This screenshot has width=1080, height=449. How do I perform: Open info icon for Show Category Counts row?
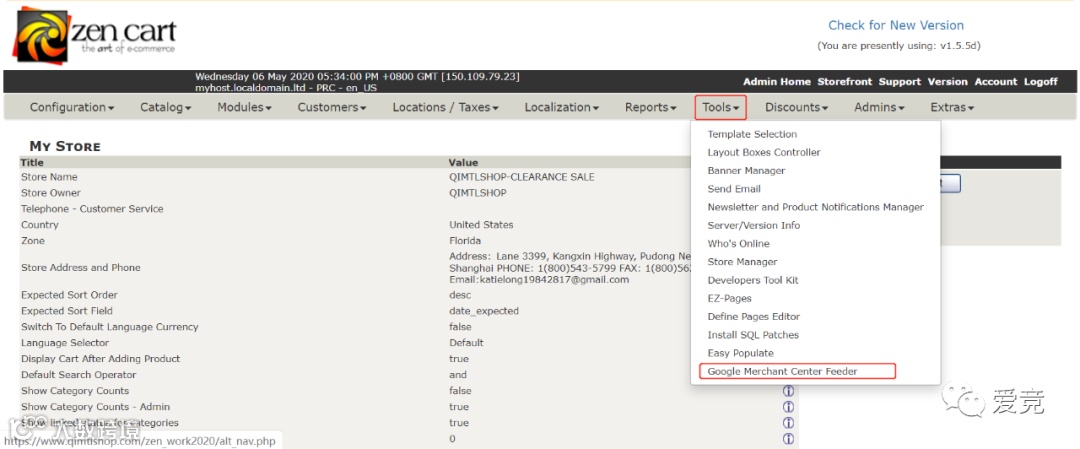pyautogui.click(x=788, y=390)
